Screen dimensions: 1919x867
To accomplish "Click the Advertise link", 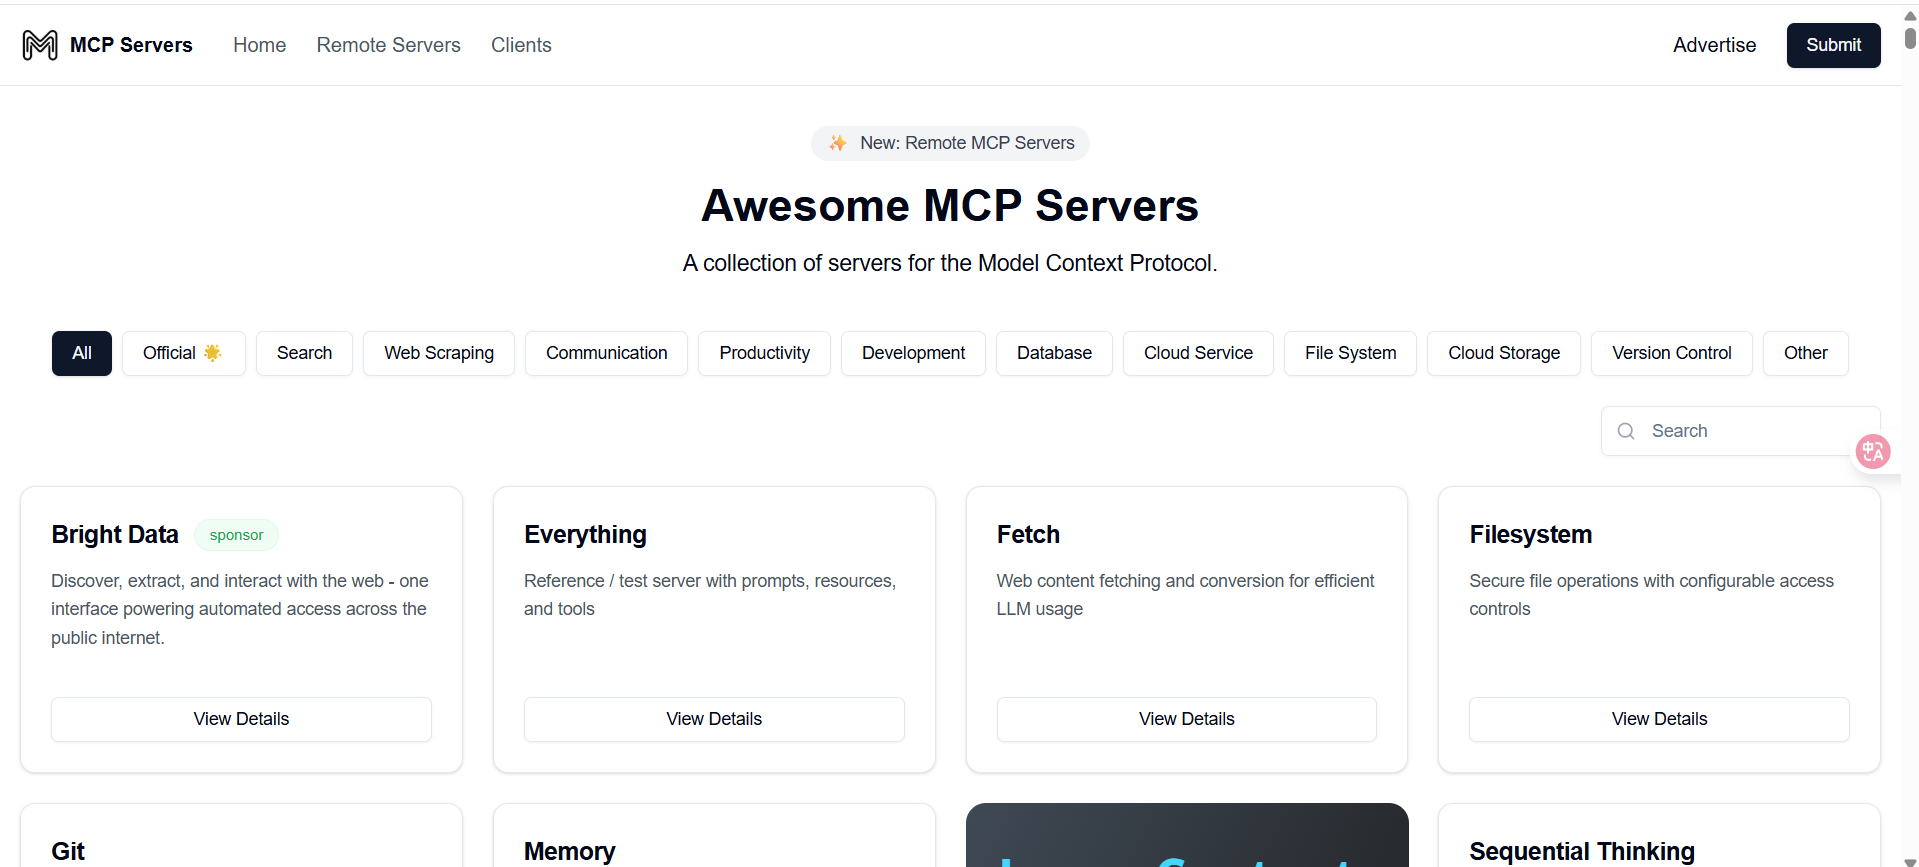I will [1714, 45].
